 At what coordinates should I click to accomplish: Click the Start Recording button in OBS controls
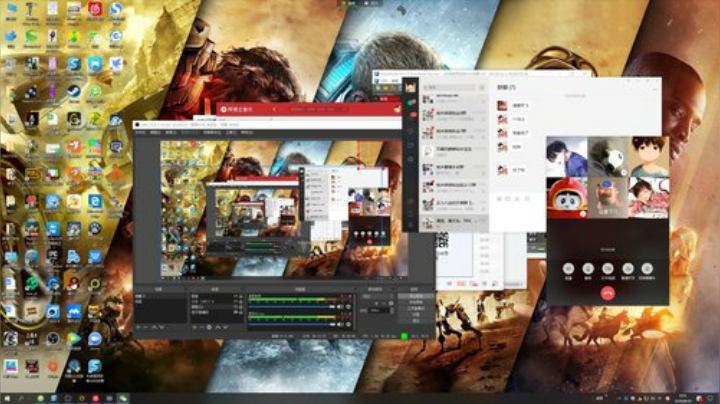click(x=415, y=303)
